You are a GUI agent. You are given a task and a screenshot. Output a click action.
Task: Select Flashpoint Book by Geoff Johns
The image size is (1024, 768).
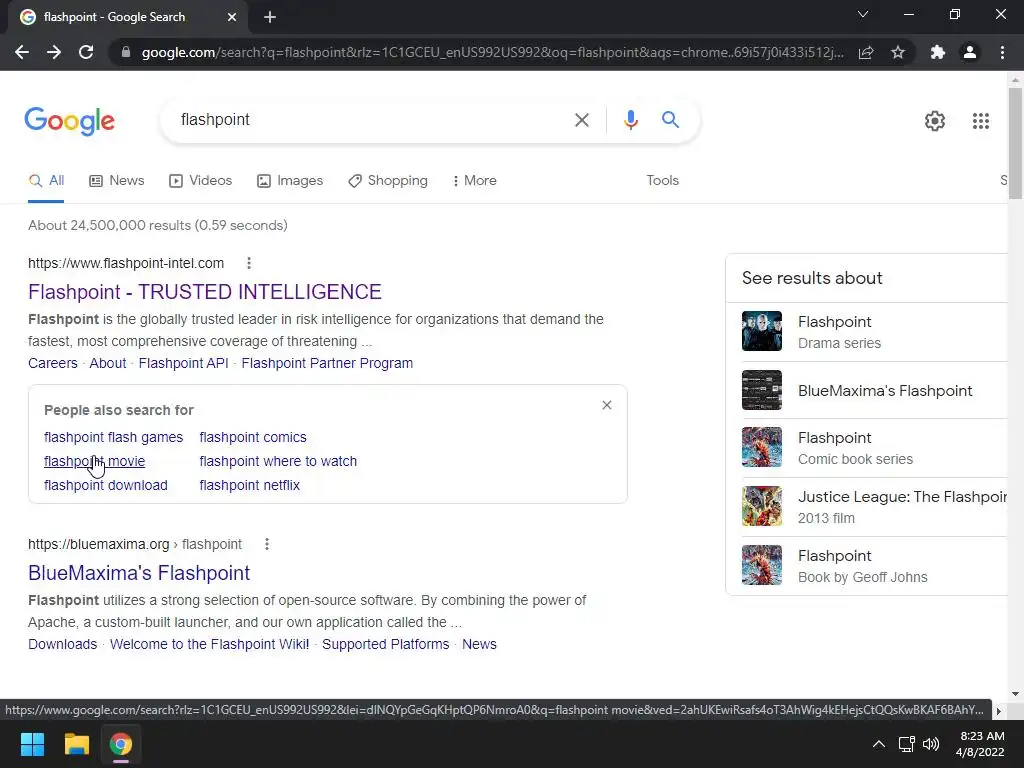874,565
